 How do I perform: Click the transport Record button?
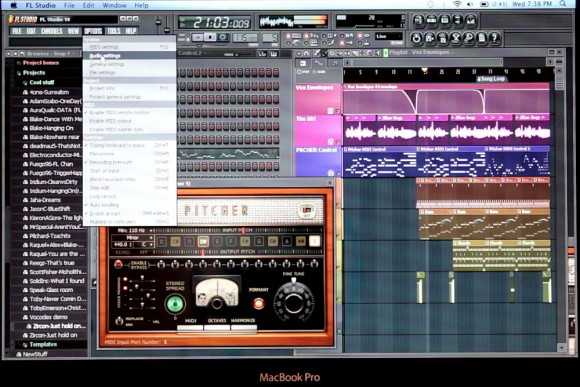tap(222, 37)
